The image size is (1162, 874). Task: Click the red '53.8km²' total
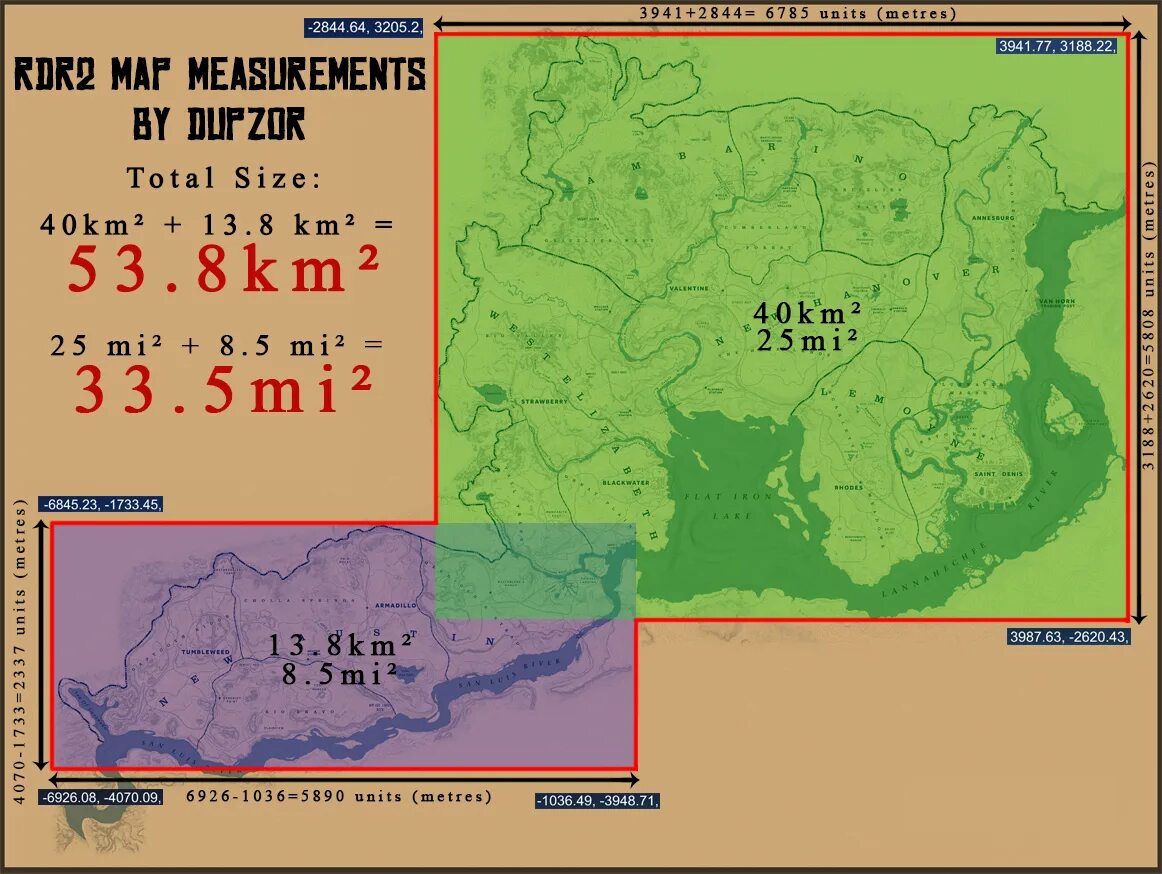[224, 269]
